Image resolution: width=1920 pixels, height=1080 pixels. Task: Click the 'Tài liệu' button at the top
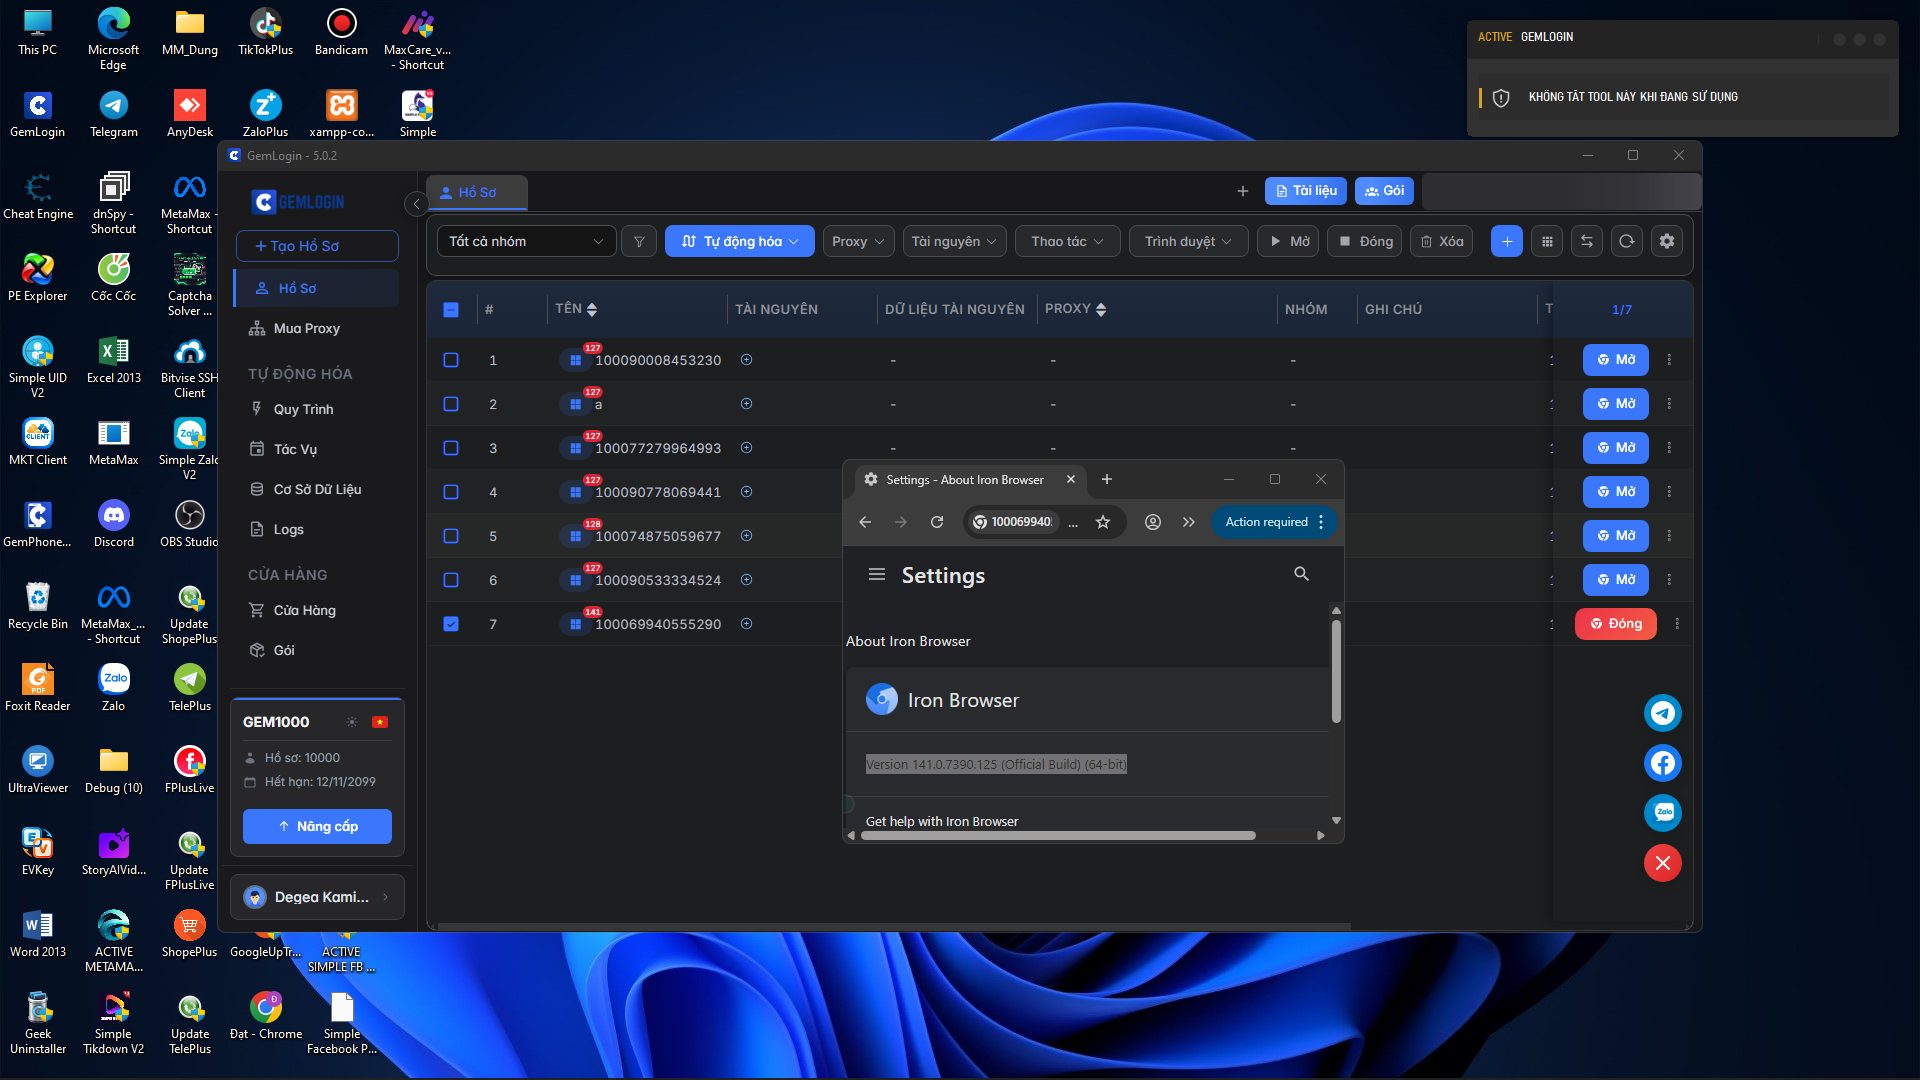point(1306,191)
